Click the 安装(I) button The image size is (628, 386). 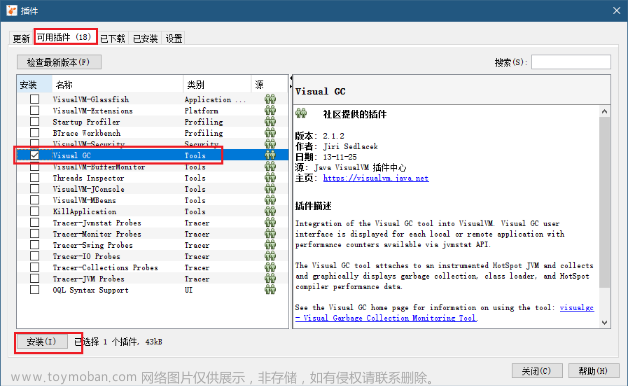pos(42,342)
